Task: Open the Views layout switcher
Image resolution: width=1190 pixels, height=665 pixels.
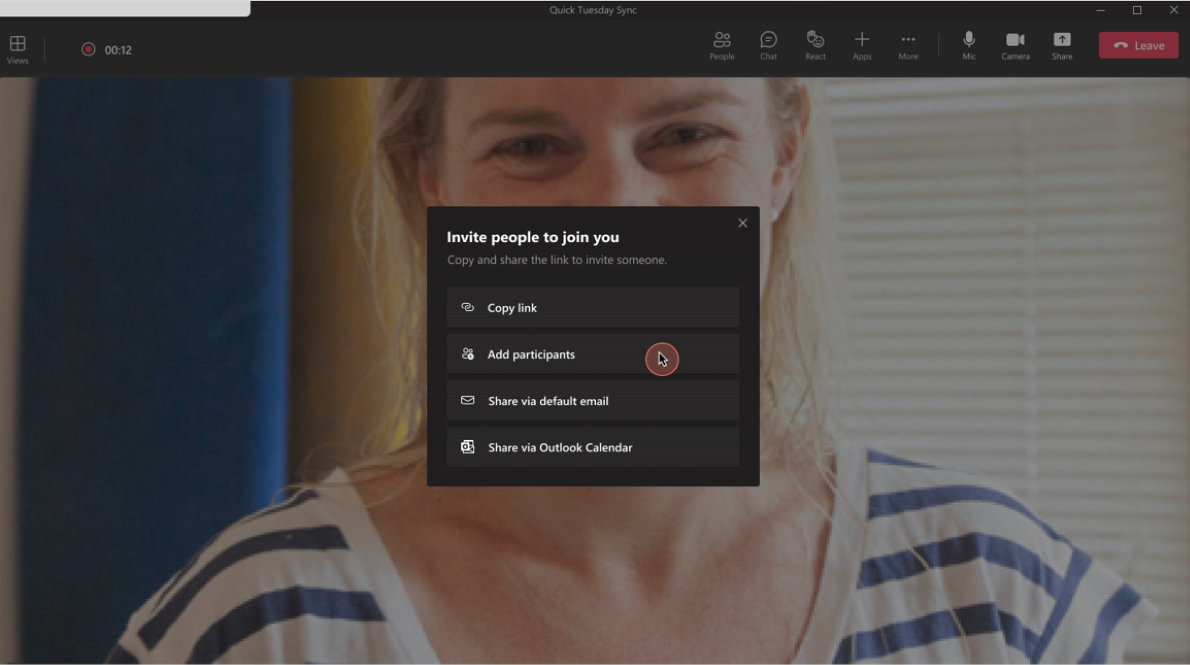Action: coord(17,49)
